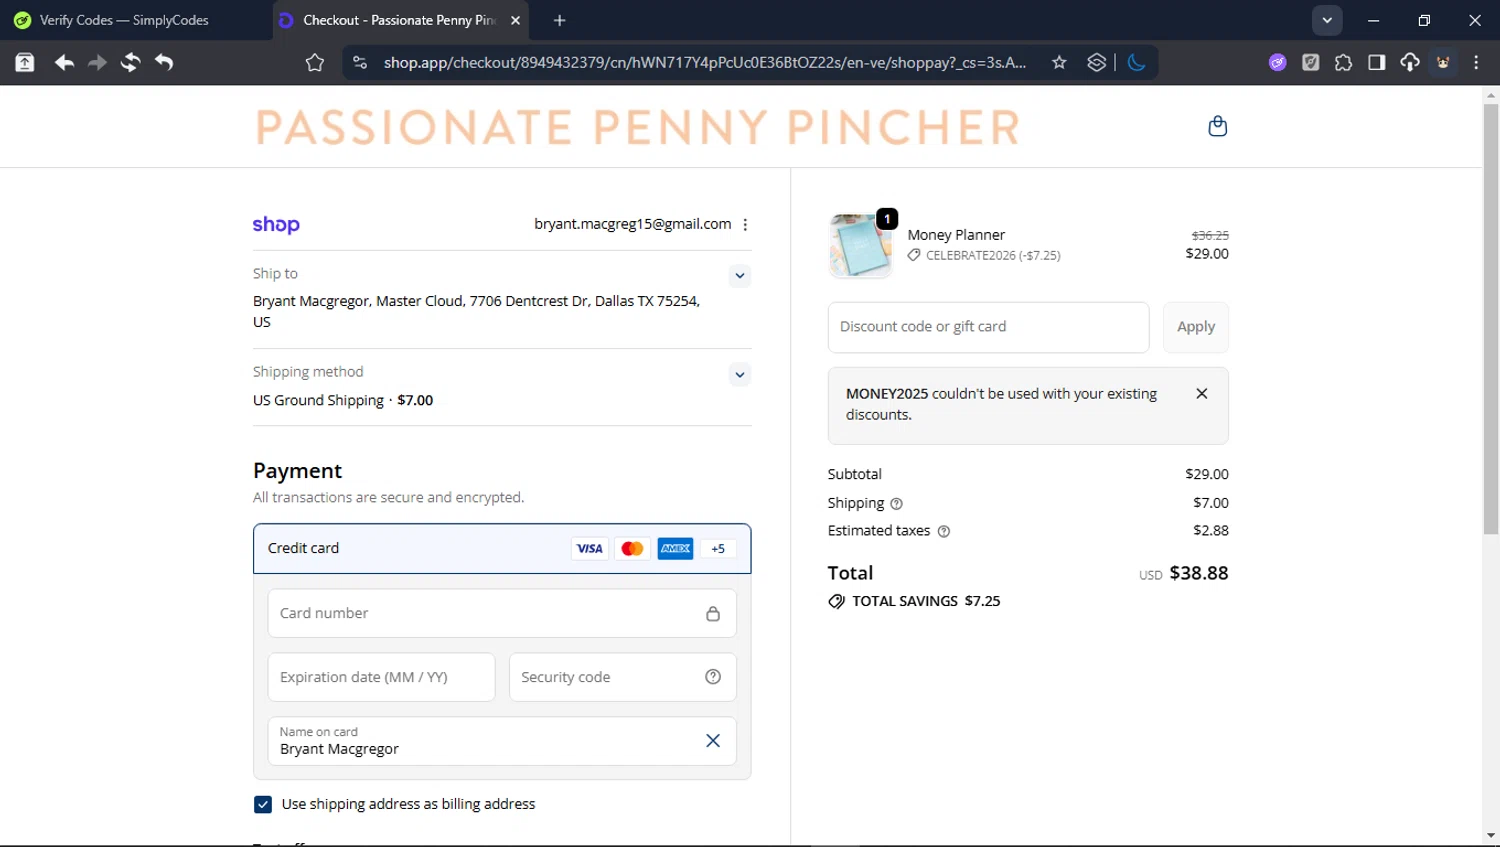Click the purple round extension icon
This screenshot has width=1500, height=847.
point(1277,63)
